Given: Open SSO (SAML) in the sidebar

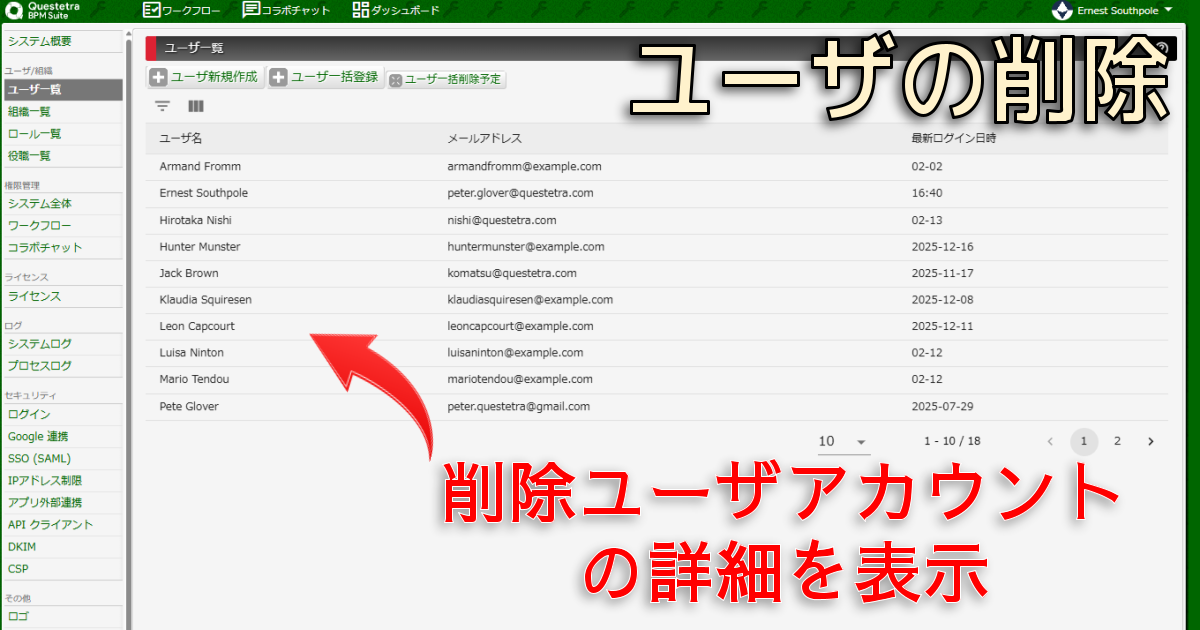Looking at the screenshot, I should click(62, 458).
